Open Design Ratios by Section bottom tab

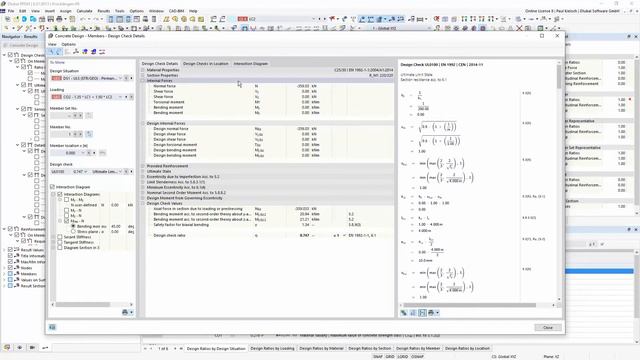[369, 348]
